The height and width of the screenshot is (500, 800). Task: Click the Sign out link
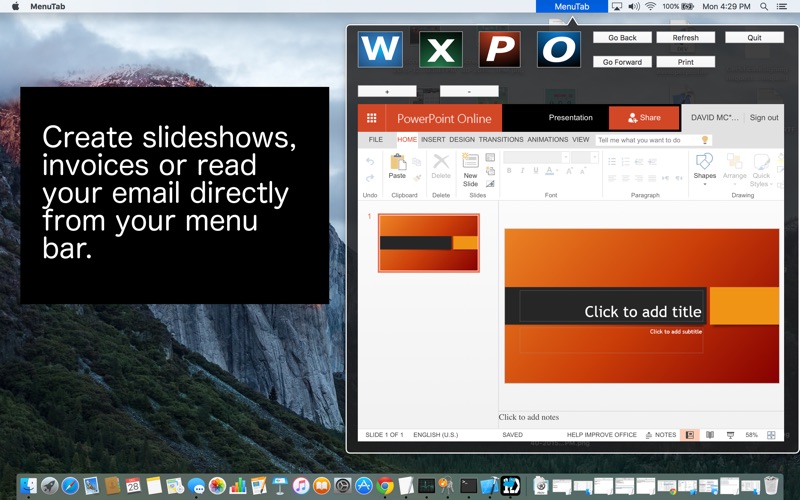(x=764, y=117)
